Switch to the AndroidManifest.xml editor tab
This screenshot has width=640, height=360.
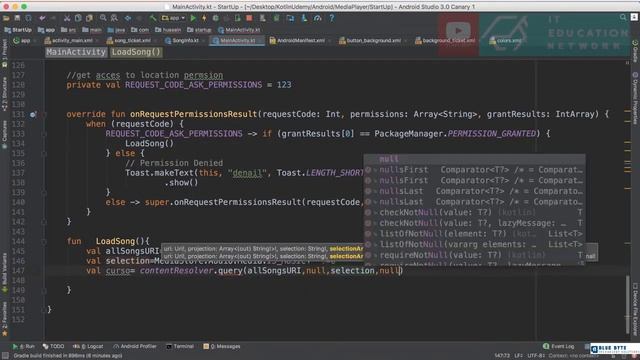pos(299,40)
